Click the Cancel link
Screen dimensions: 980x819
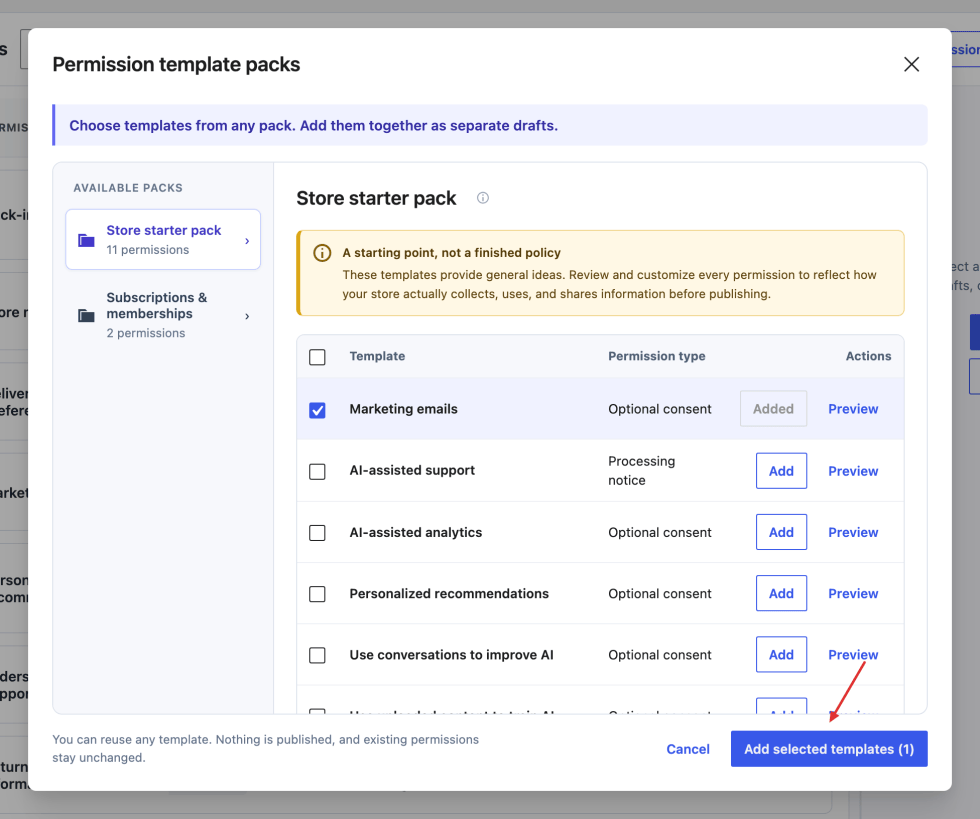point(688,749)
